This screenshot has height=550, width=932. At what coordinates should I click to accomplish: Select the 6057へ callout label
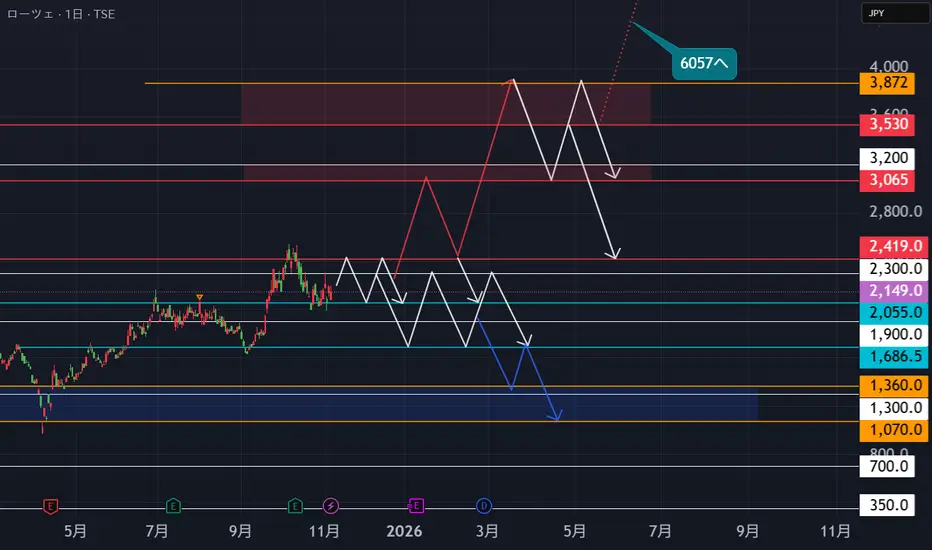point(704,64)
